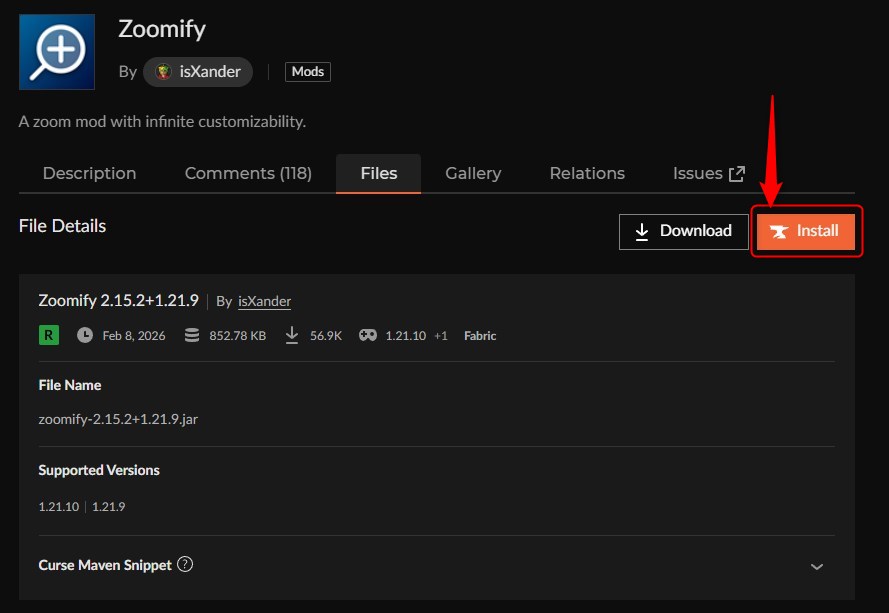
Task: Click the file size icon near 852.78 KB
Action: pyautogui.click(x=191, y=334)
